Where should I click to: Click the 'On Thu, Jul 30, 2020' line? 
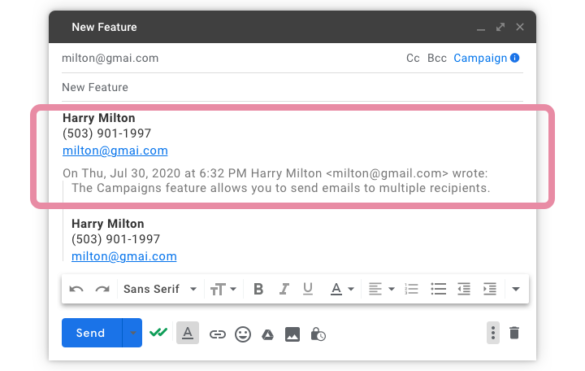pyautogui.click(x=275, y=174)
